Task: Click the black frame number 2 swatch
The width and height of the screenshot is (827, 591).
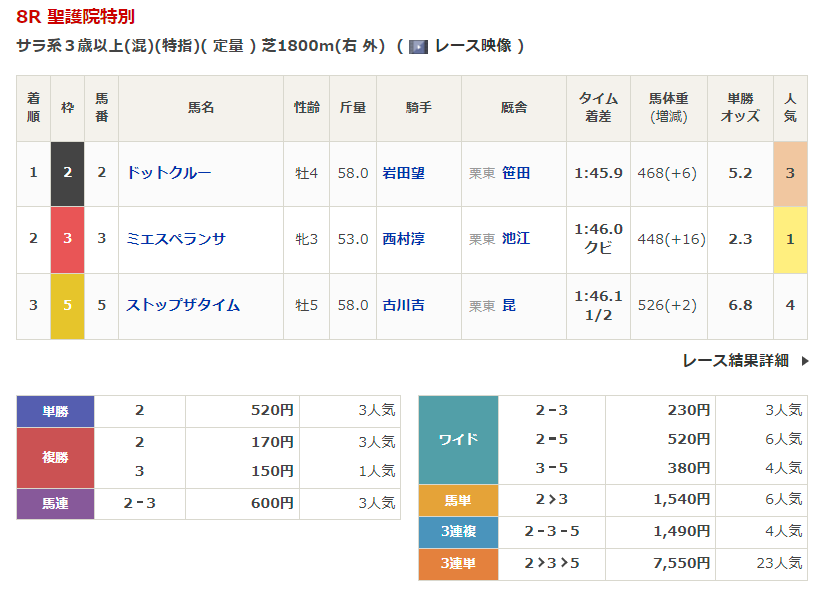Action: pos(67,173)
